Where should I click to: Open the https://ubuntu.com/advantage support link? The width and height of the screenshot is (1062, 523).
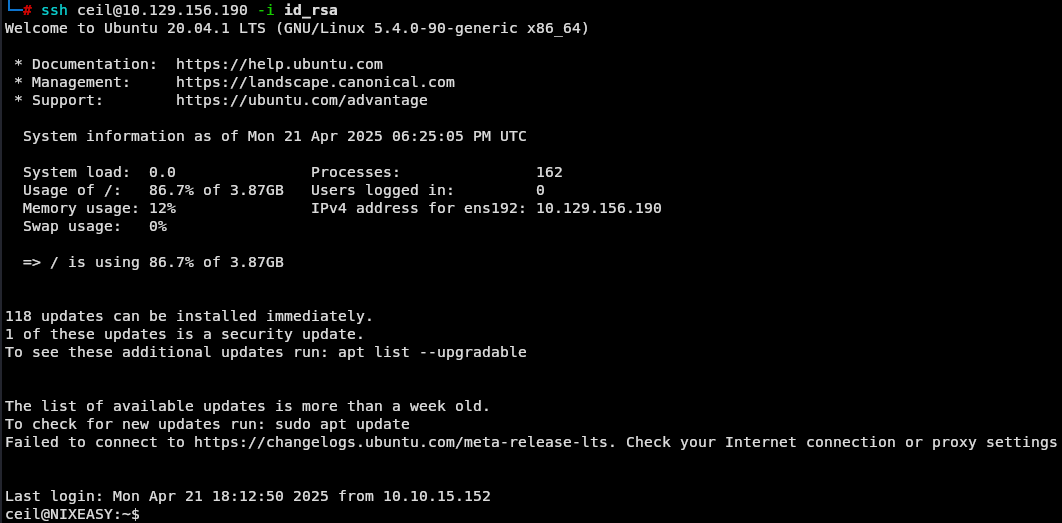point(301,100)
